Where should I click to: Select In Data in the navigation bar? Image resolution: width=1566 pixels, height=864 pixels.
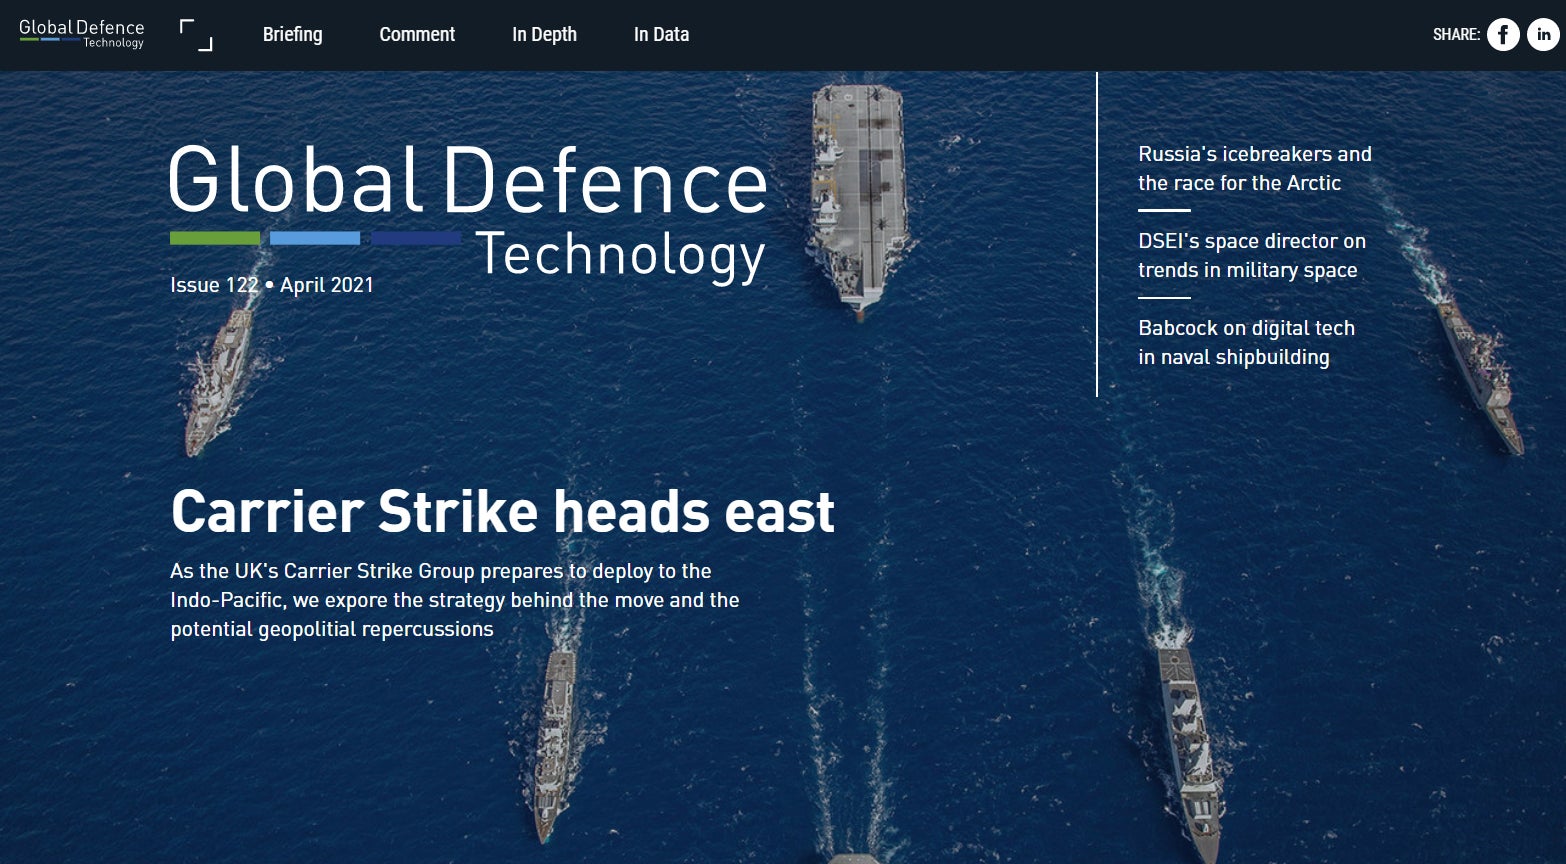tap(661, 34)
